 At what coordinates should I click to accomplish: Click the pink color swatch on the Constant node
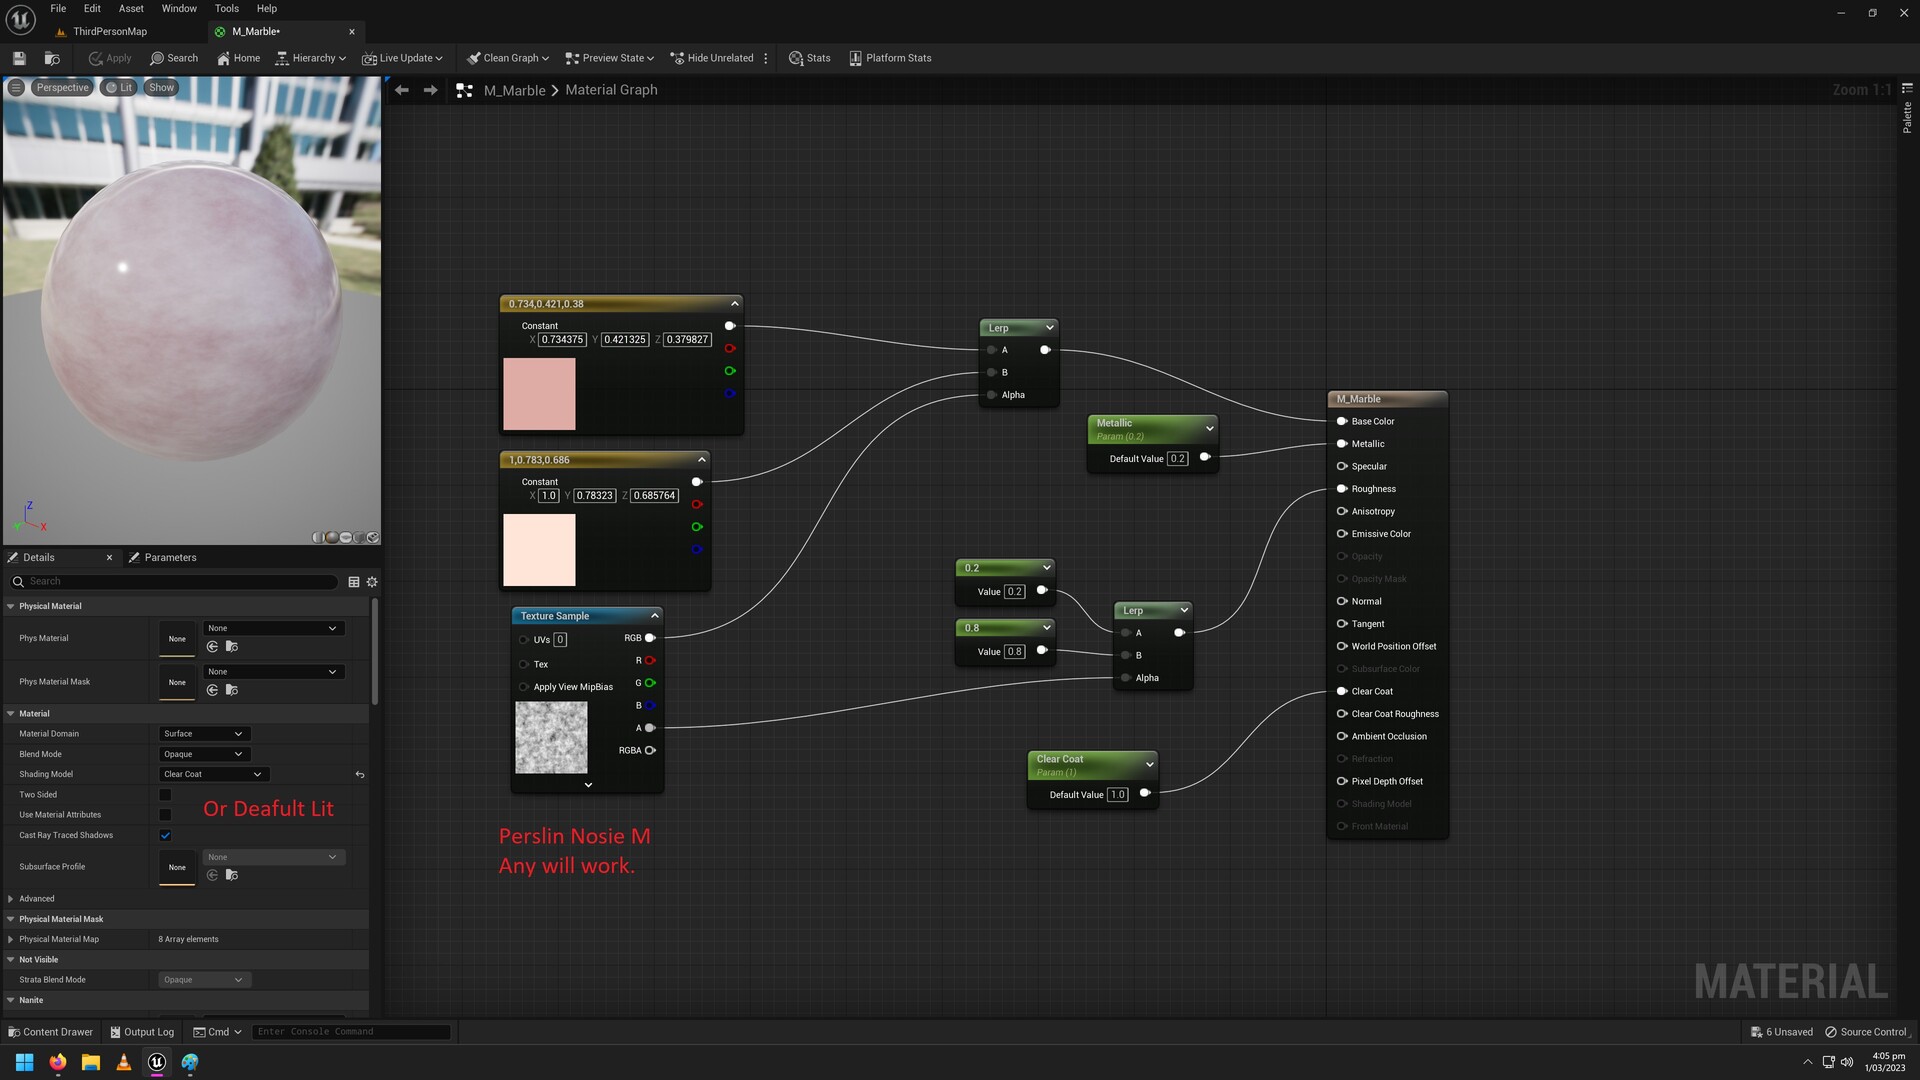(x=540, y=393)
